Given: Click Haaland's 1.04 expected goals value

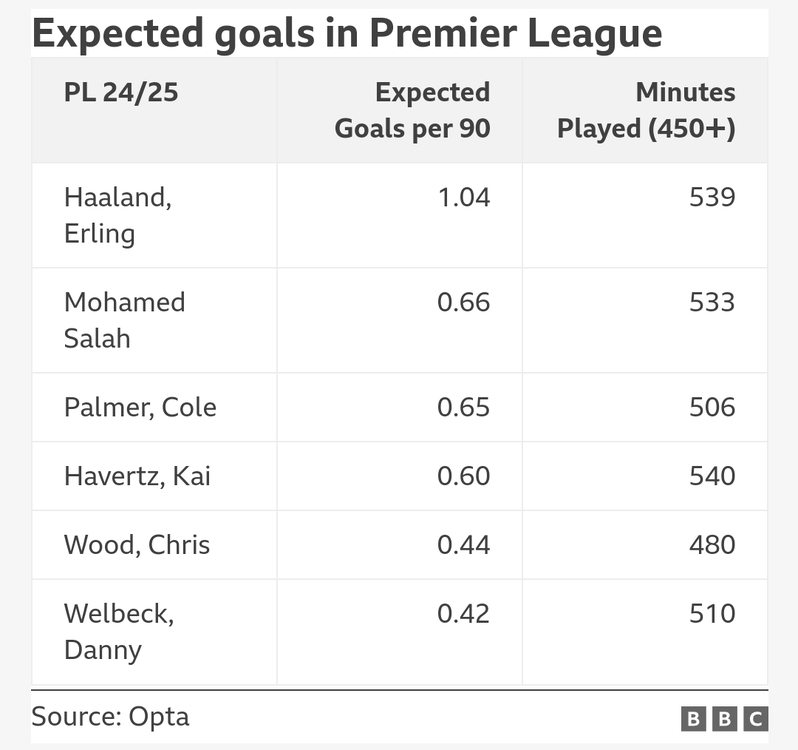Looking at the screenshot, I should pyautogui.click(x=464, y=197).
